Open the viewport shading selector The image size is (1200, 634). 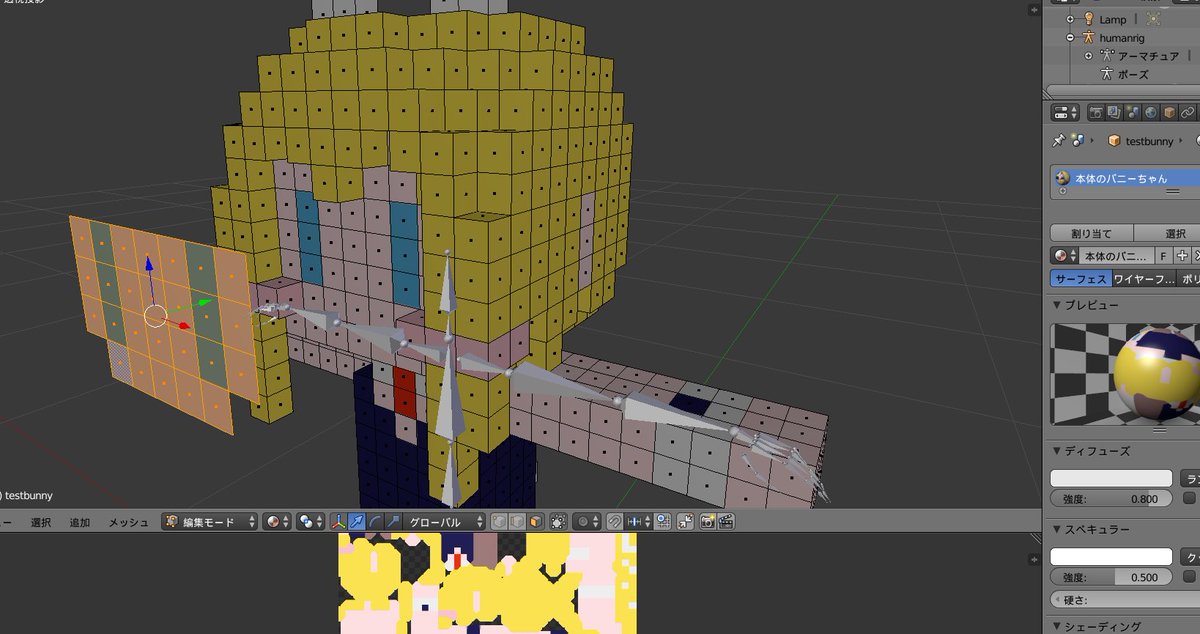pyautogui.click(x=278, y=522)
